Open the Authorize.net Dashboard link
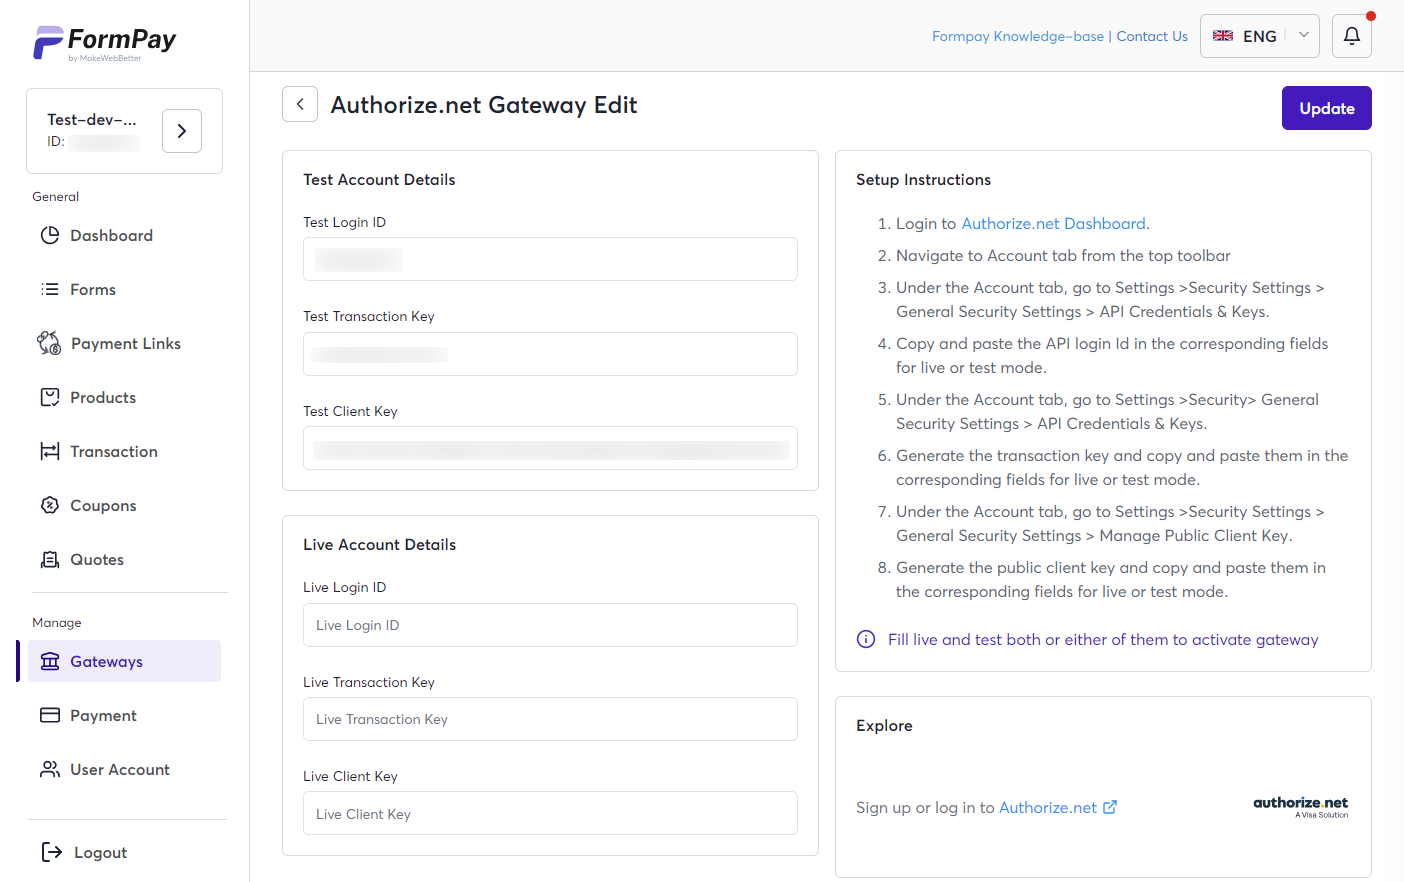 click(1053, 223)
